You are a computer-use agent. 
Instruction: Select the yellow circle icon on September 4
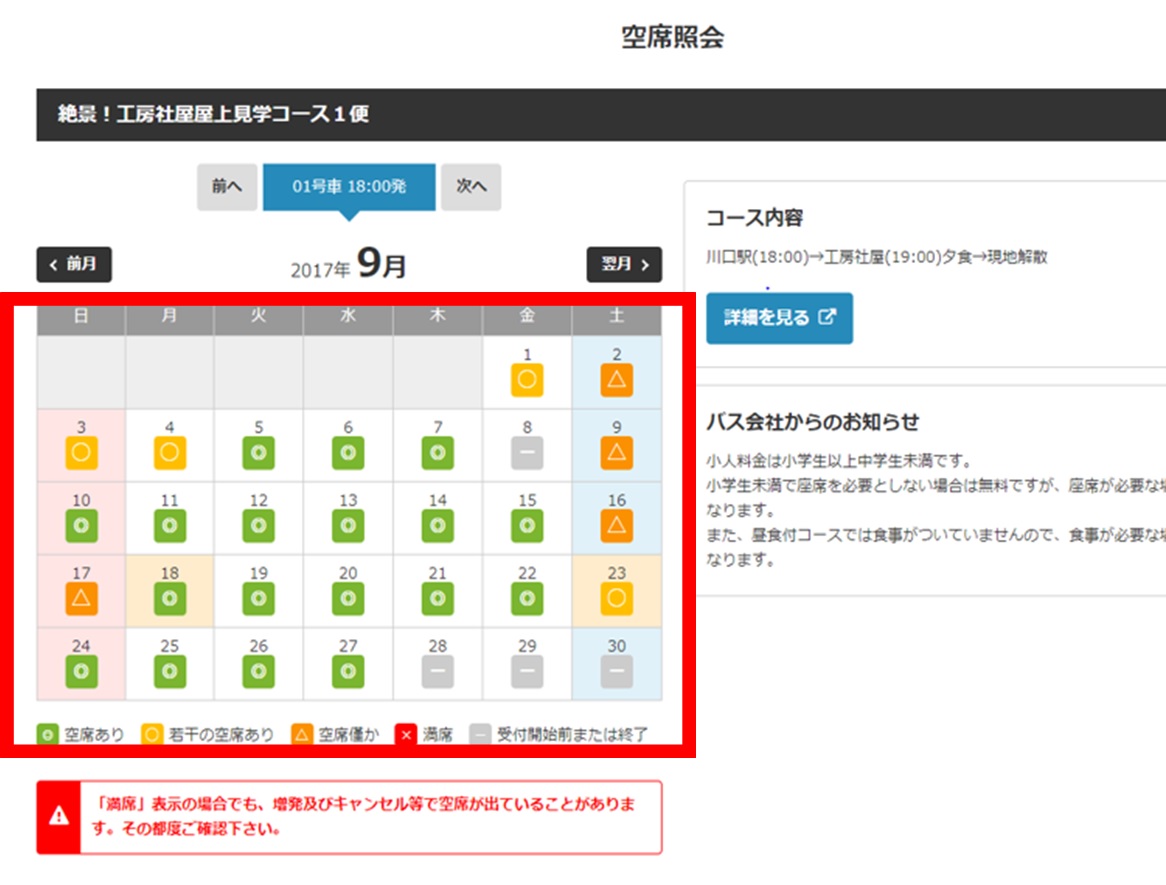tap(170, 453)
